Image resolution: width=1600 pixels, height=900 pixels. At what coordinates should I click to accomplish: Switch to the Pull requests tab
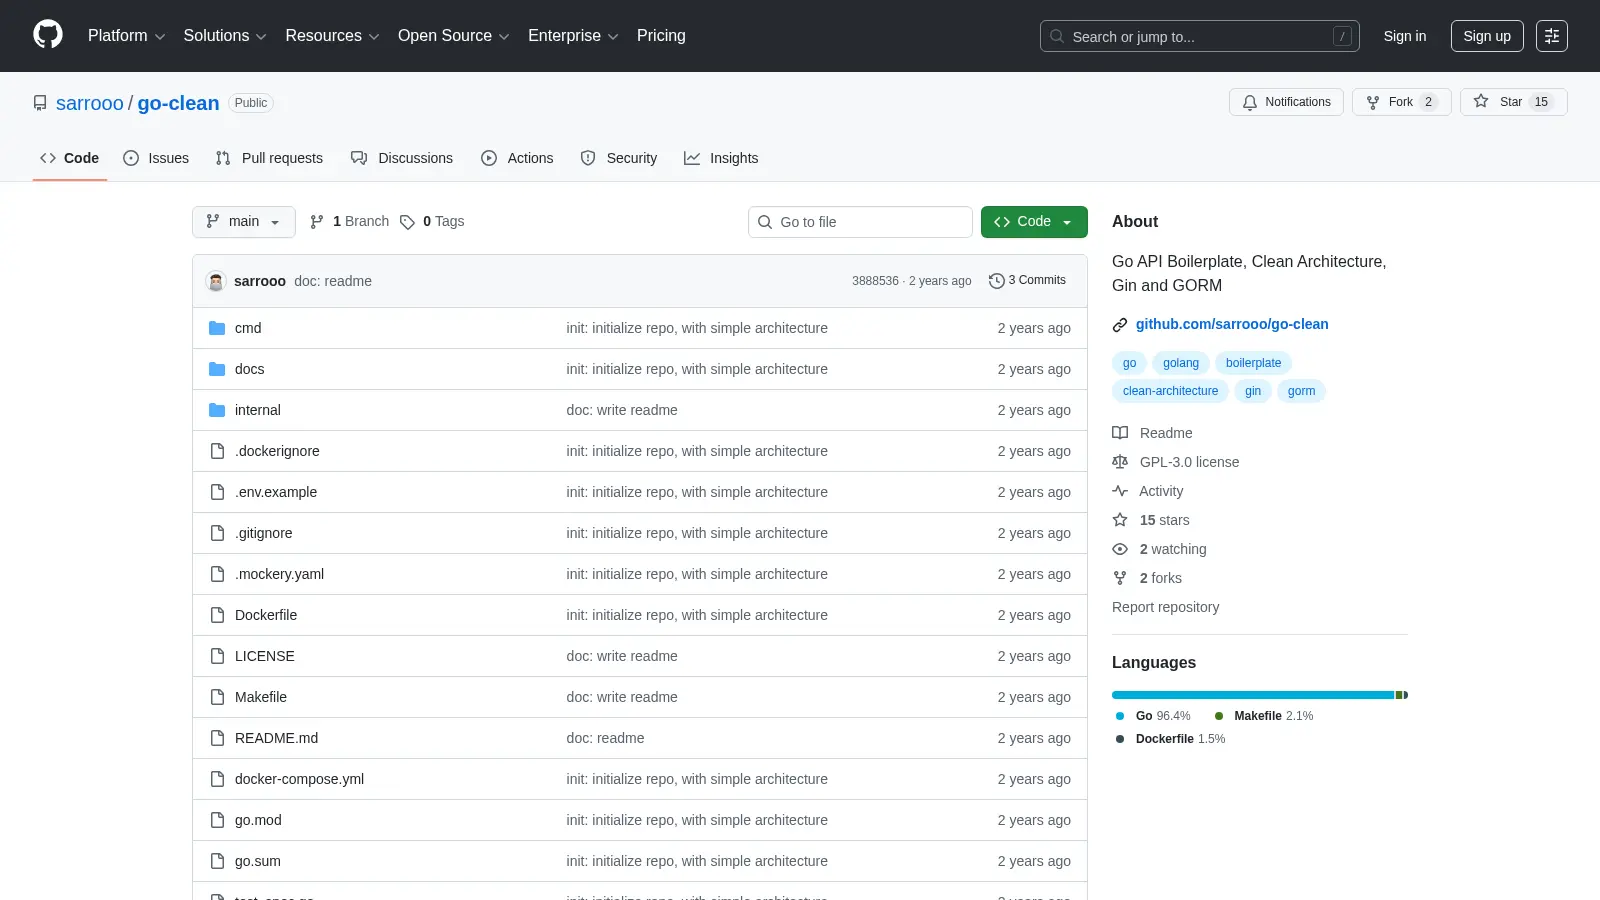click(269, 158)
